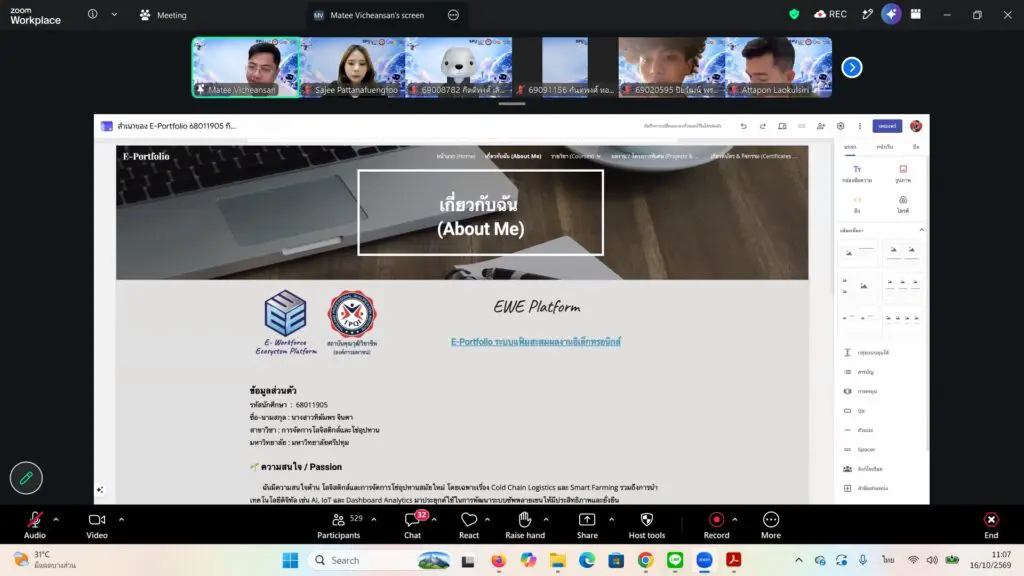
Task: Open meeting information icon
Action: click(93, 14)
